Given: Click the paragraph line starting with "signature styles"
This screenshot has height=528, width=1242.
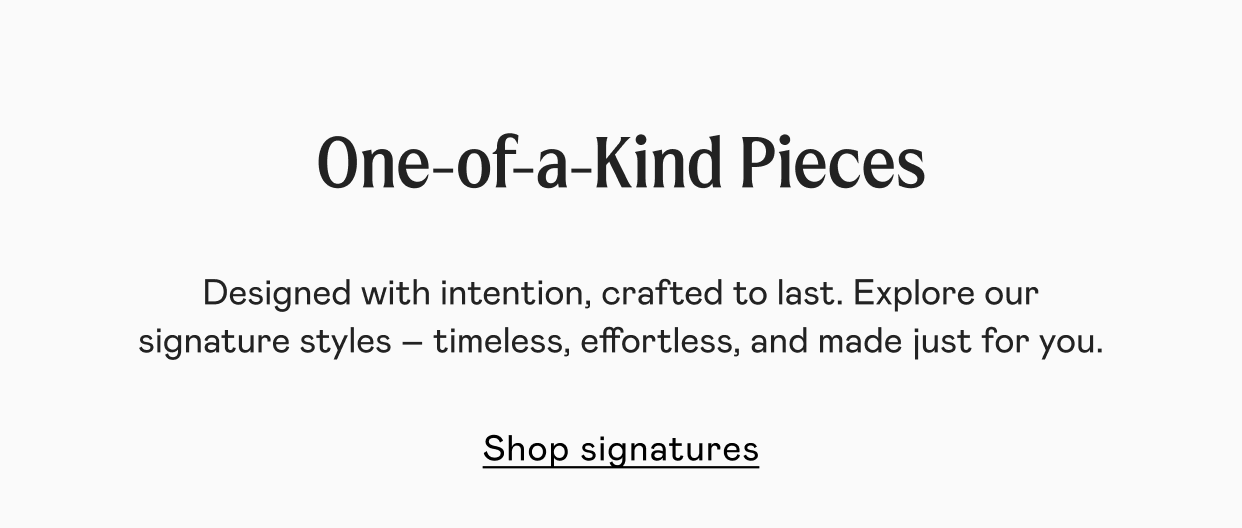Looking at the screenshot, I should (x=620, y=342).
